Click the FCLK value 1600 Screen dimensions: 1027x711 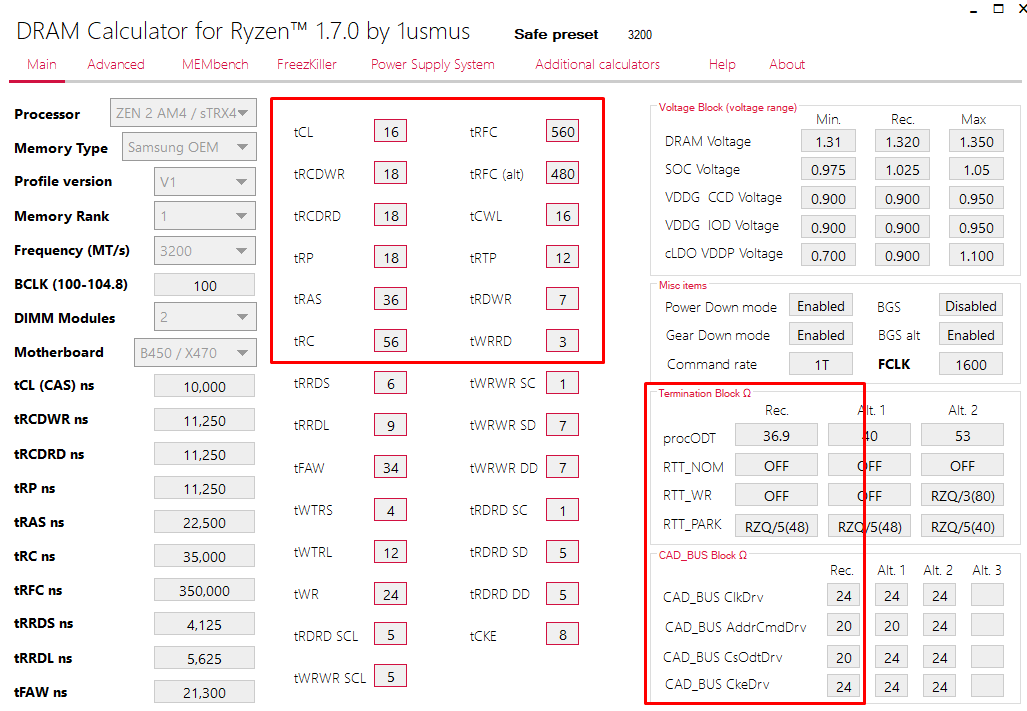(x=971, y=363)
